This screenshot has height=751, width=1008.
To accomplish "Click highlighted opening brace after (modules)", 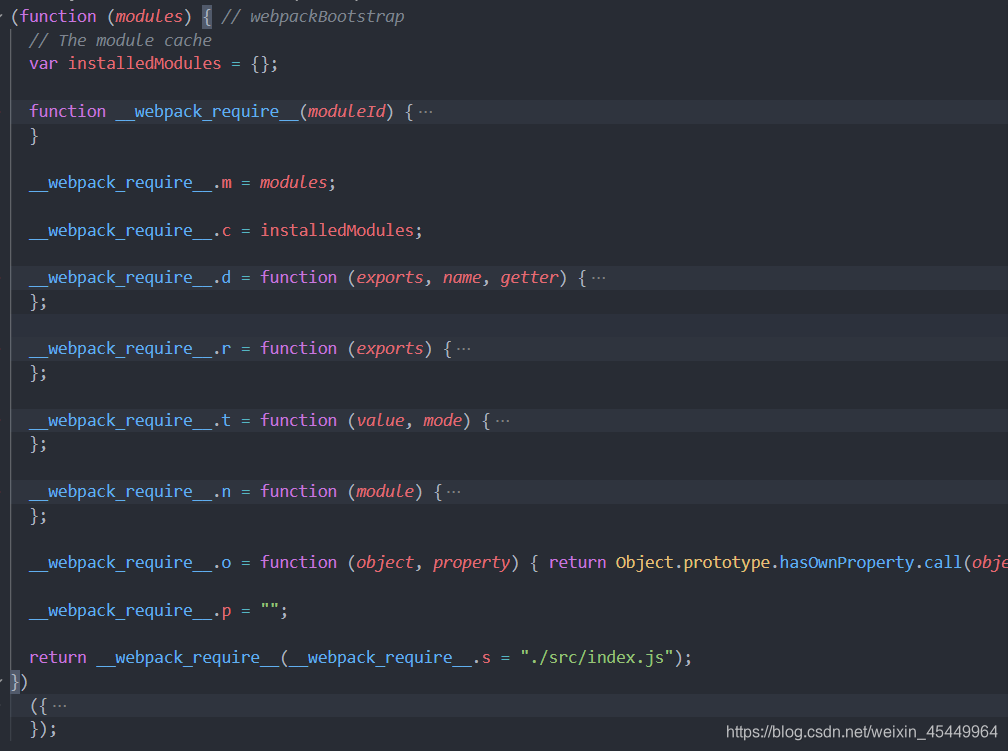I will (207, 17).
